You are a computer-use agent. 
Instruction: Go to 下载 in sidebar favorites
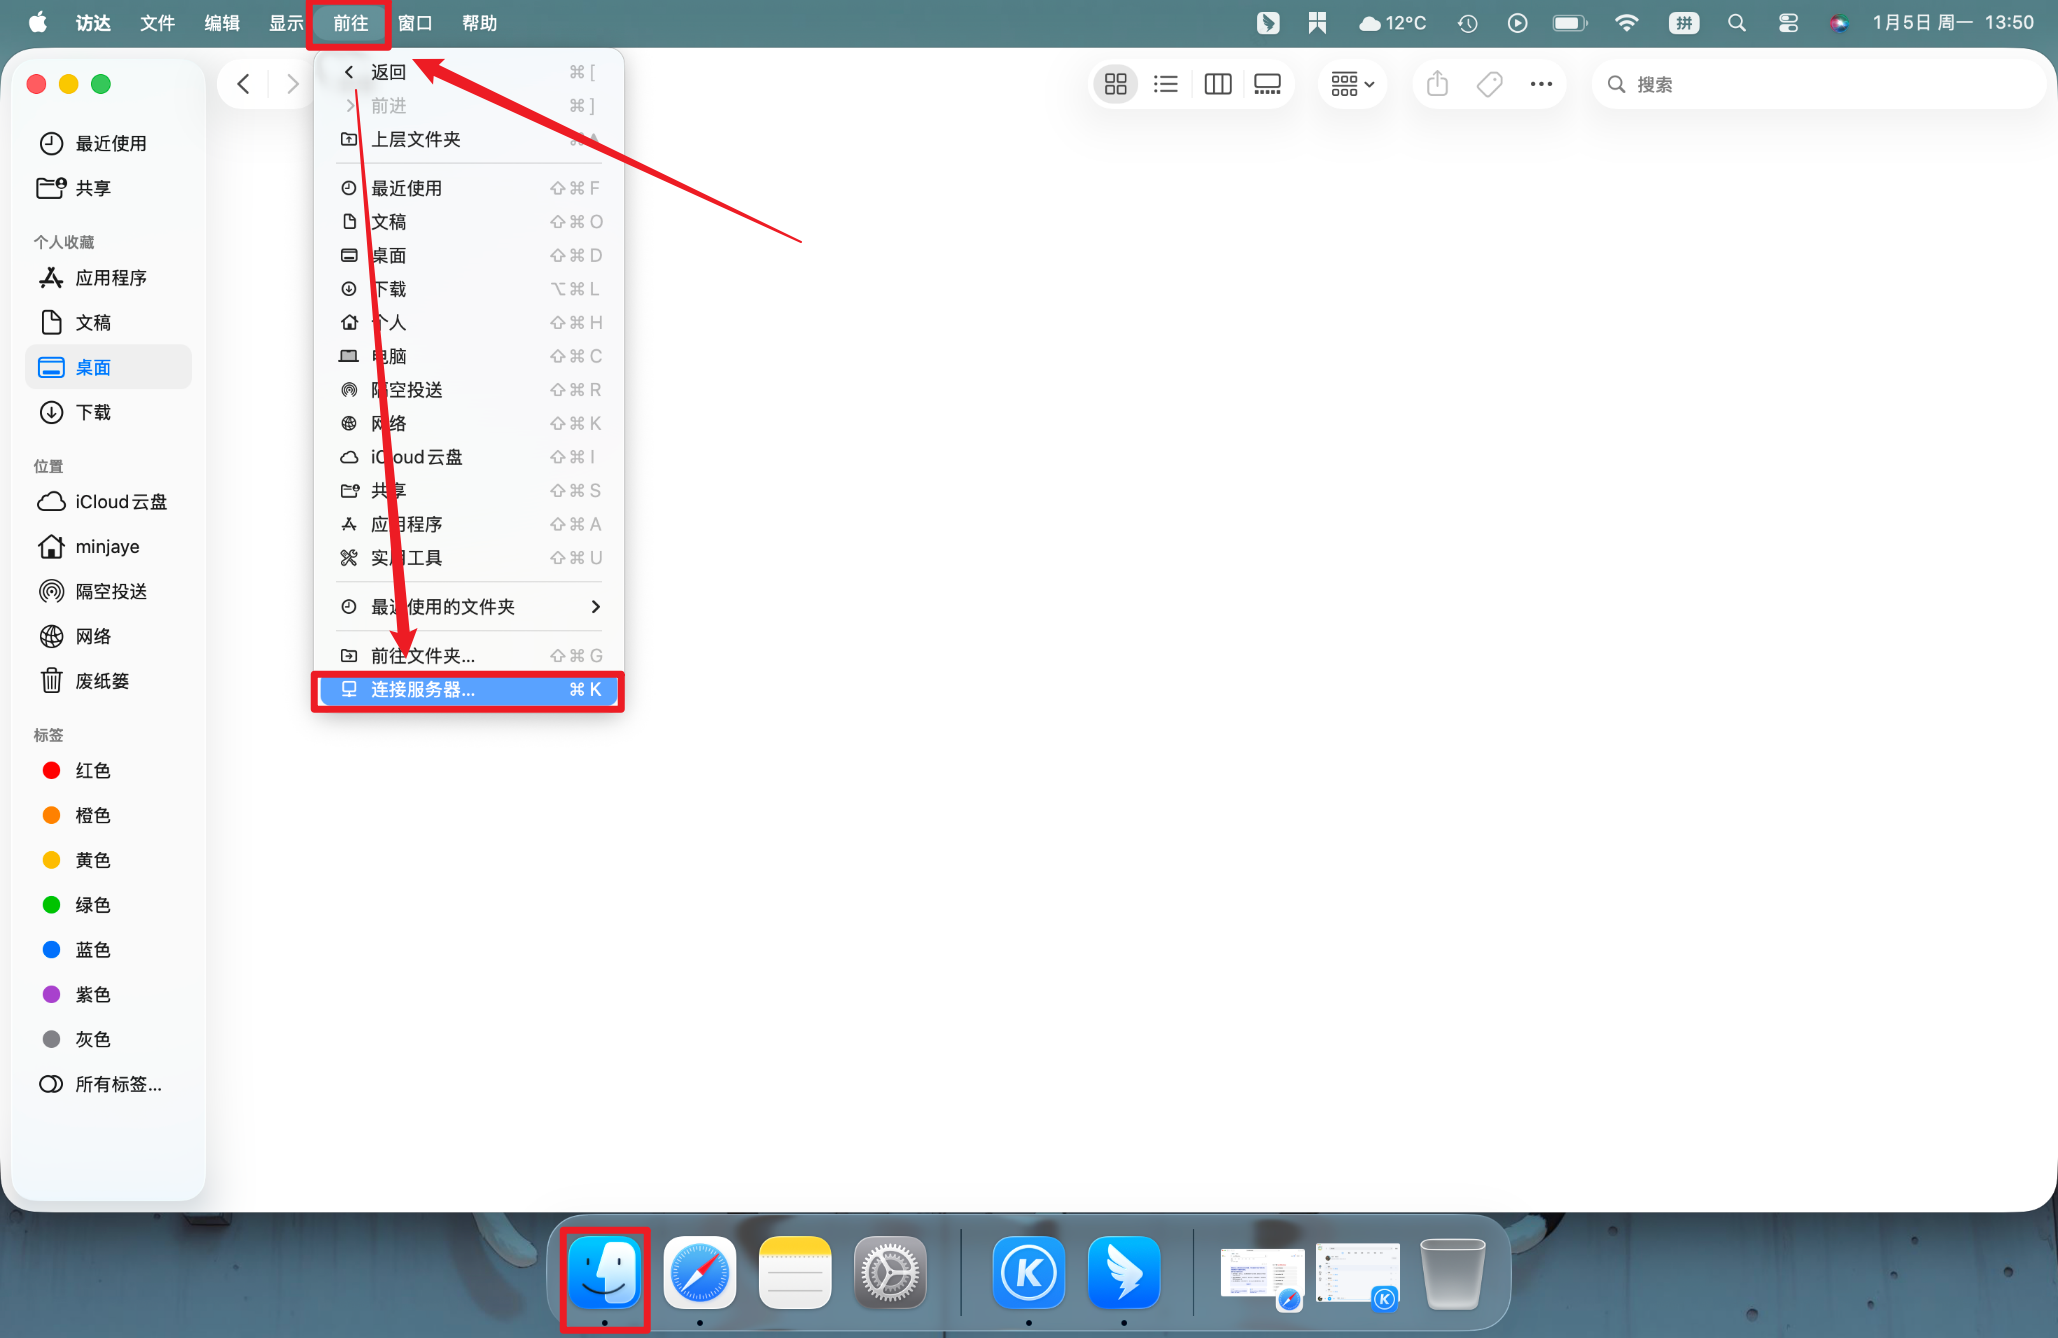click(93, 412)
